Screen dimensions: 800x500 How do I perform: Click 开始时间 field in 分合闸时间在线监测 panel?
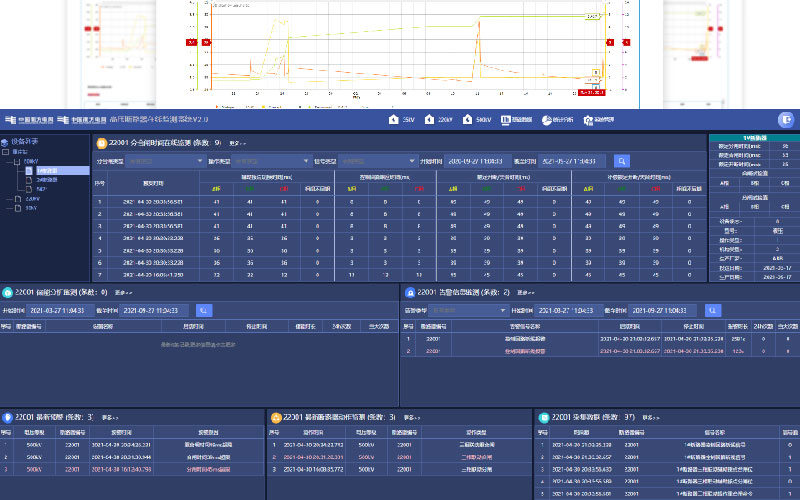click(x=474, y=160)
